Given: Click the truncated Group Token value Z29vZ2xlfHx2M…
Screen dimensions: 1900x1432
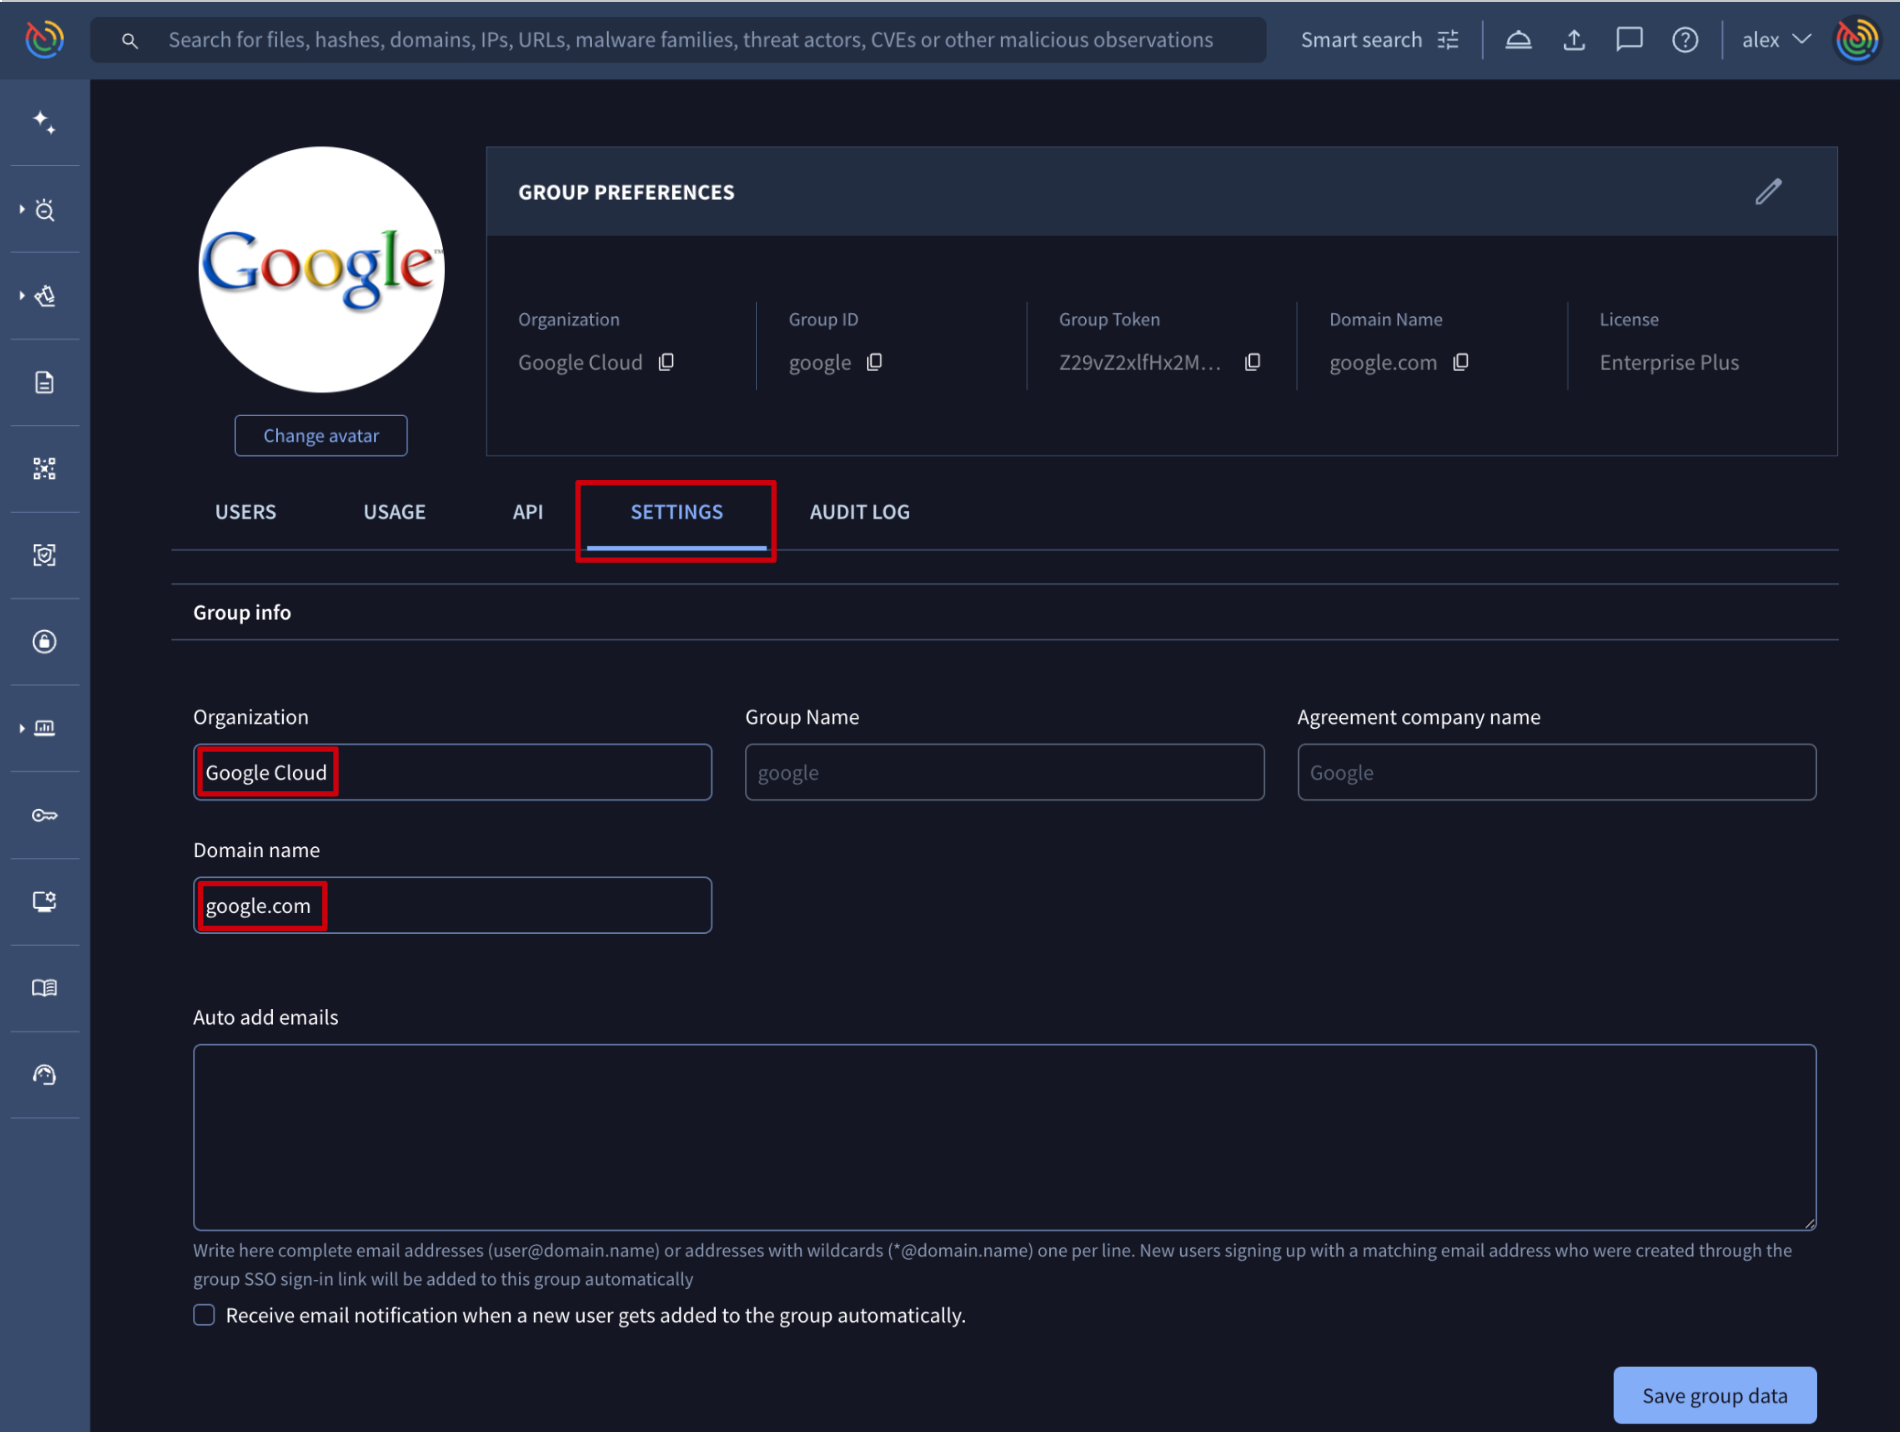Looking at the screenshot, I should click(1140, 362).
